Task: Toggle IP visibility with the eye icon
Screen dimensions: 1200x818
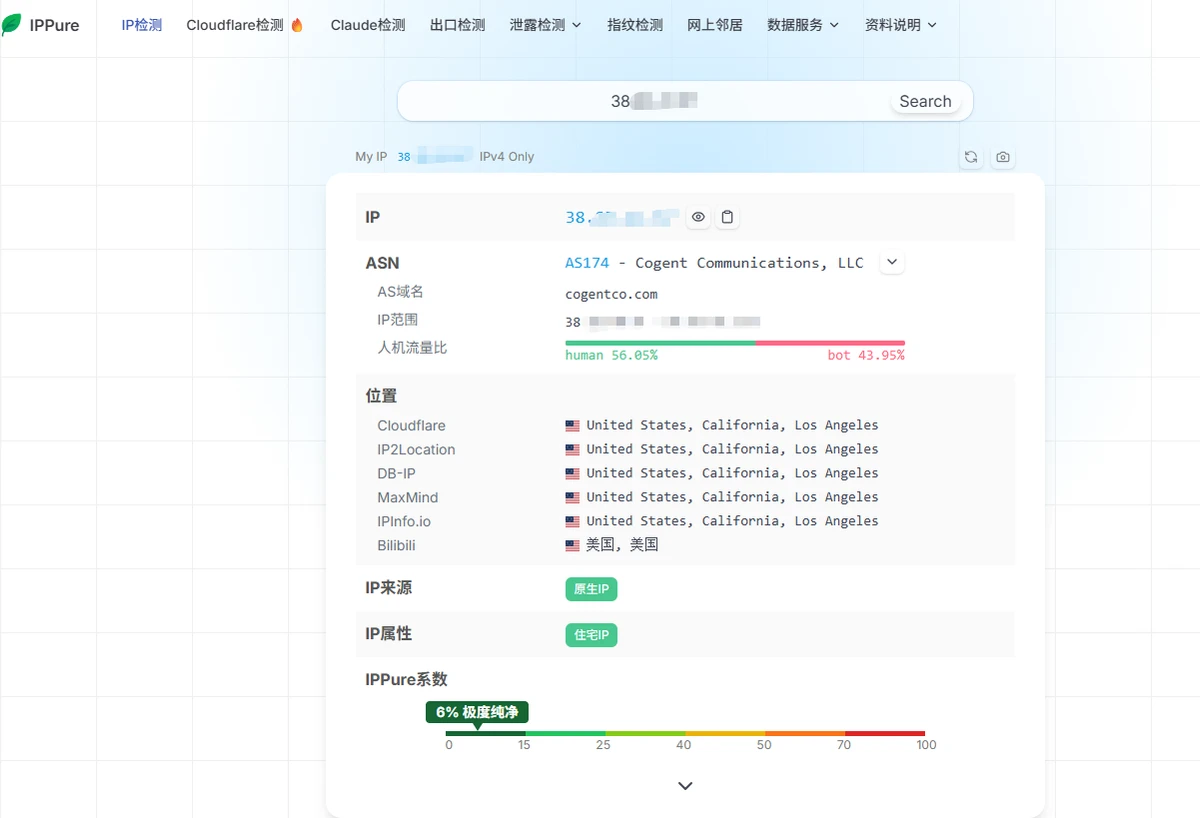Action: [x=698, y=217]
